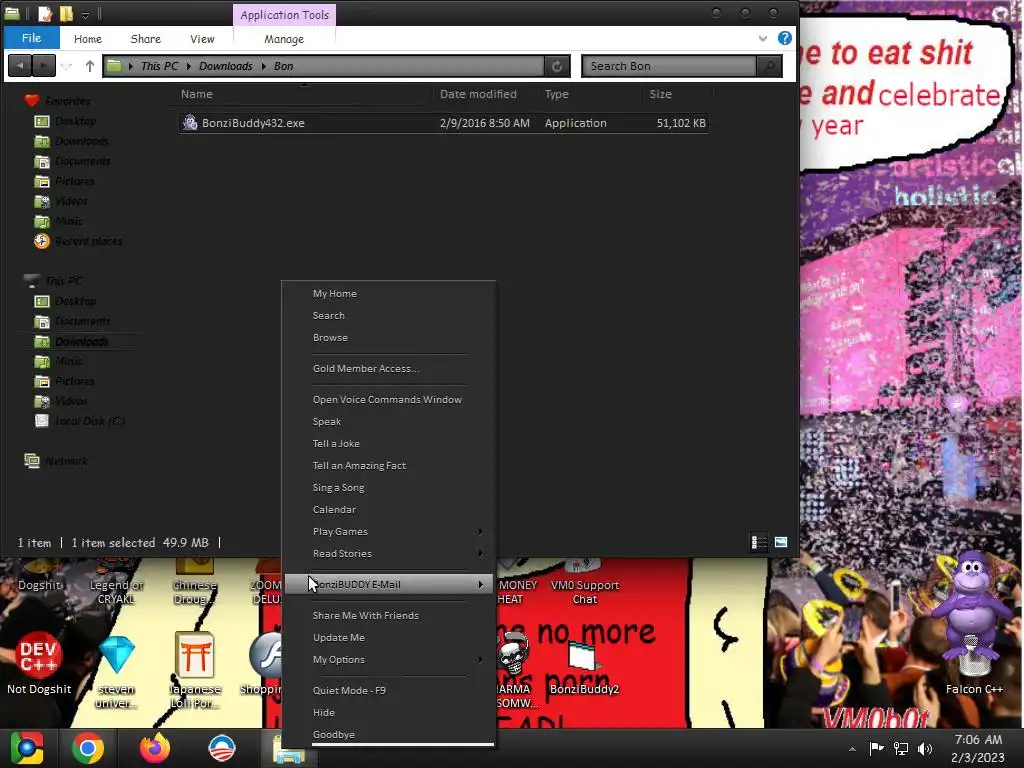The width and height of the screenshot is (1024, 768).
Task: Show hidden tray icons arrow
Action: point(852,749)
